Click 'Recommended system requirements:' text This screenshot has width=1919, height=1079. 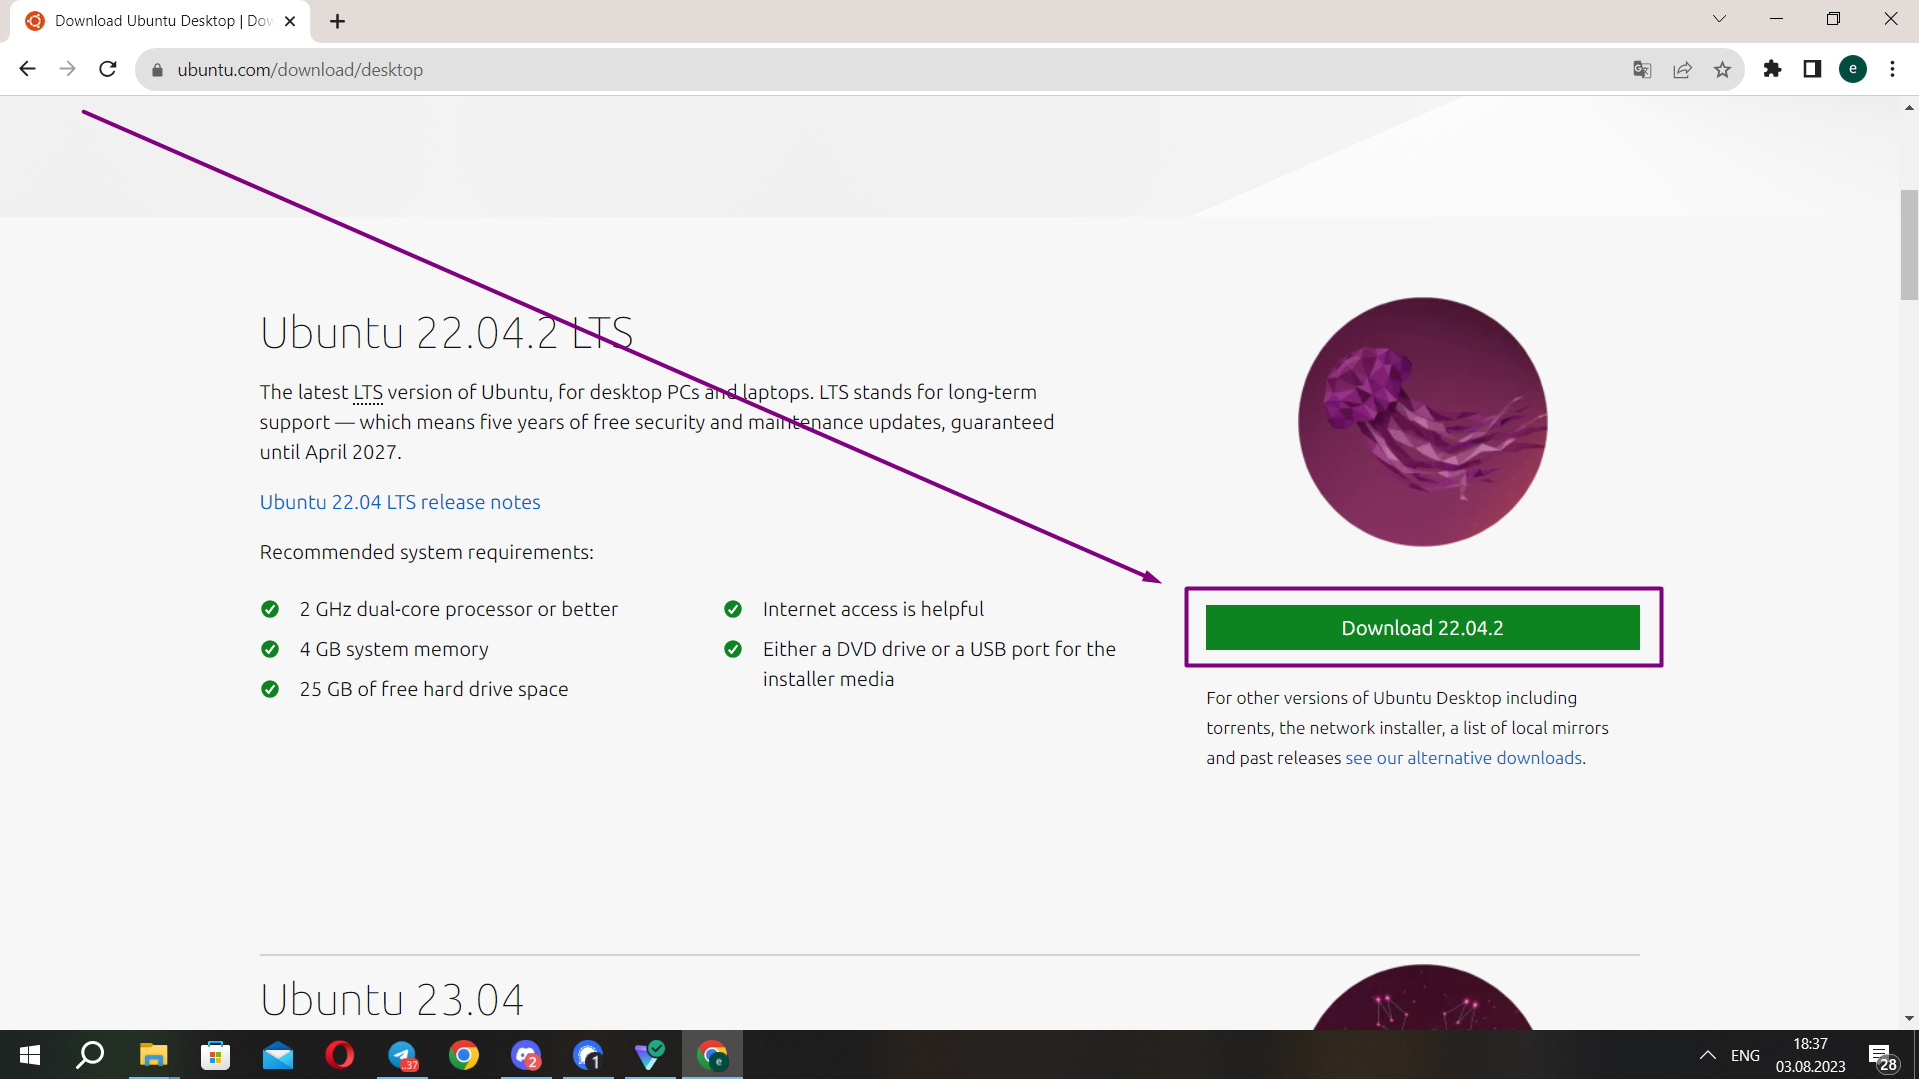(427, 552)
